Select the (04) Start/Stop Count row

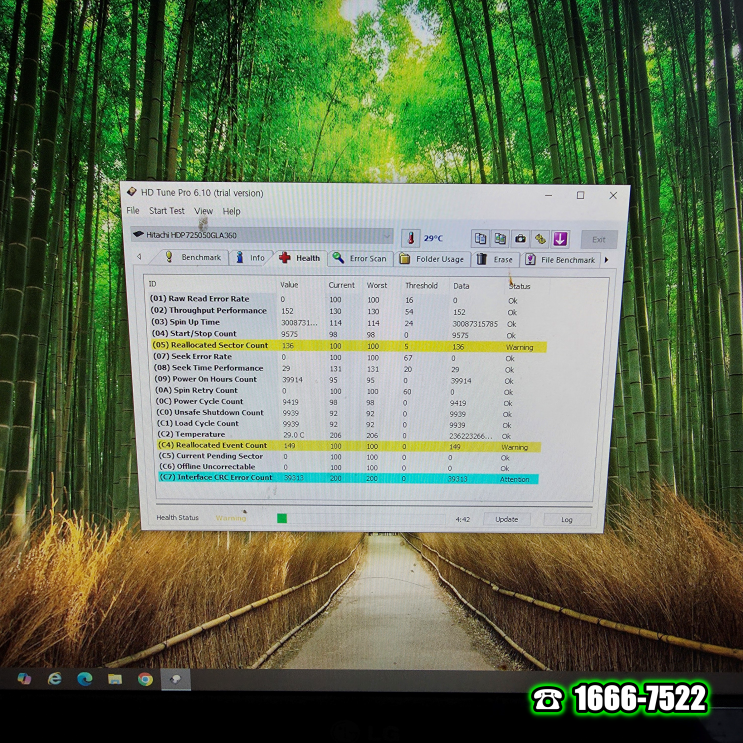(x=348, y=334)
